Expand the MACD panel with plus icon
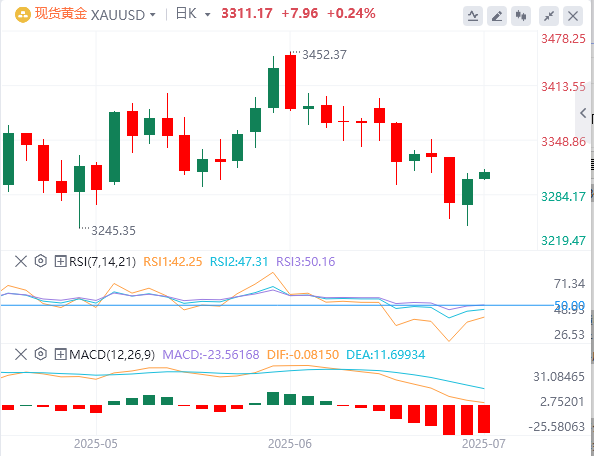 (61, 354)
